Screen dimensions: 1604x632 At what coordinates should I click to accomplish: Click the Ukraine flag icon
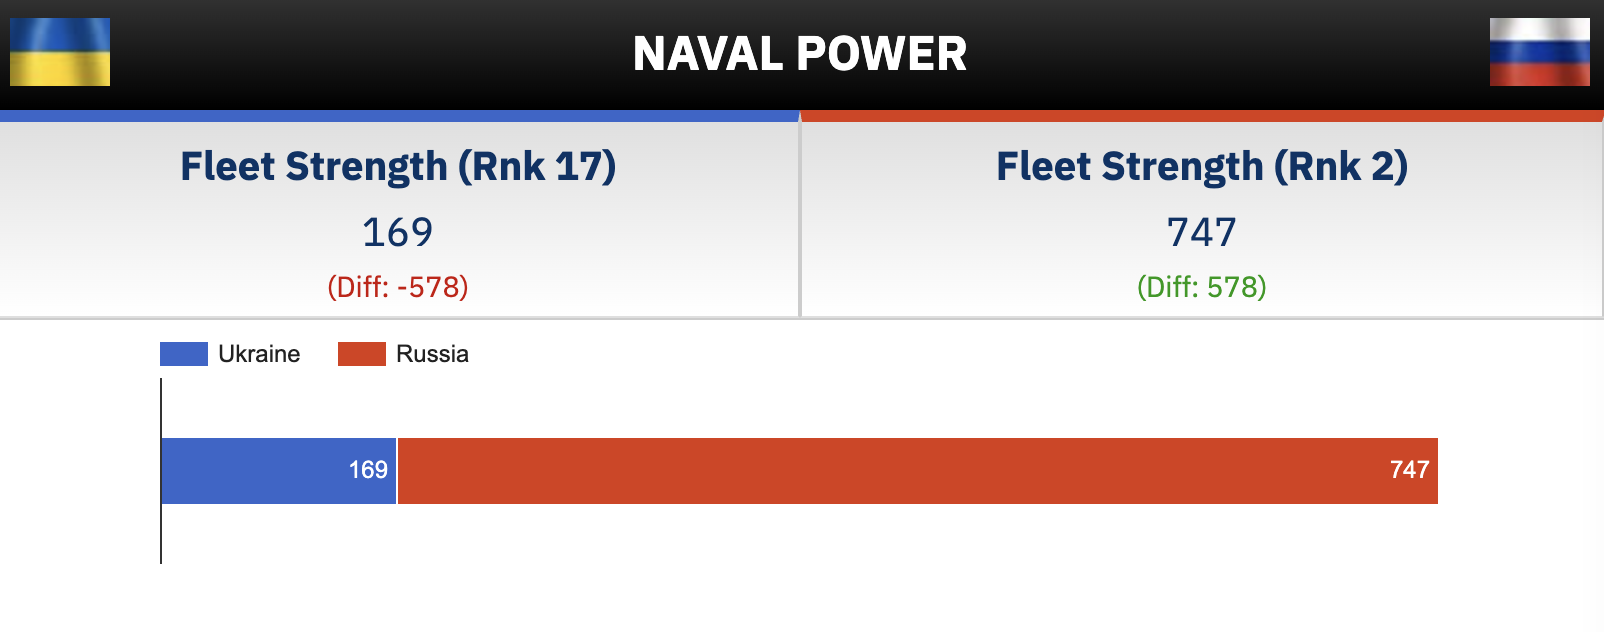tap(60, 52)
